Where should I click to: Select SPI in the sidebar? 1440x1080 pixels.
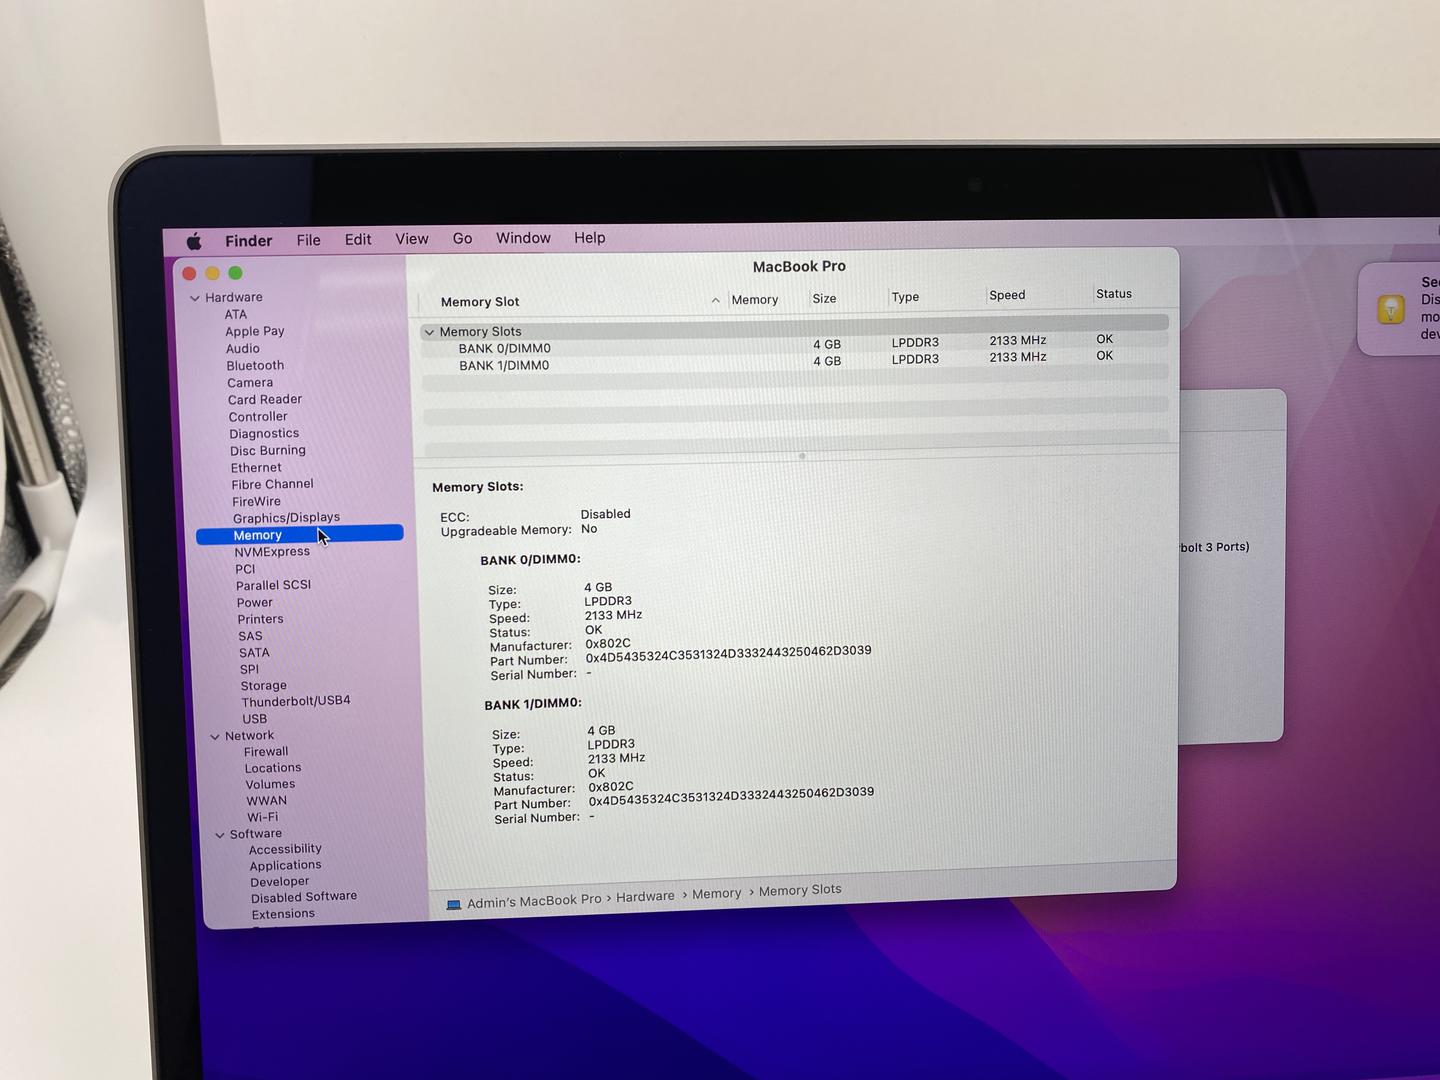pos(249,669)
